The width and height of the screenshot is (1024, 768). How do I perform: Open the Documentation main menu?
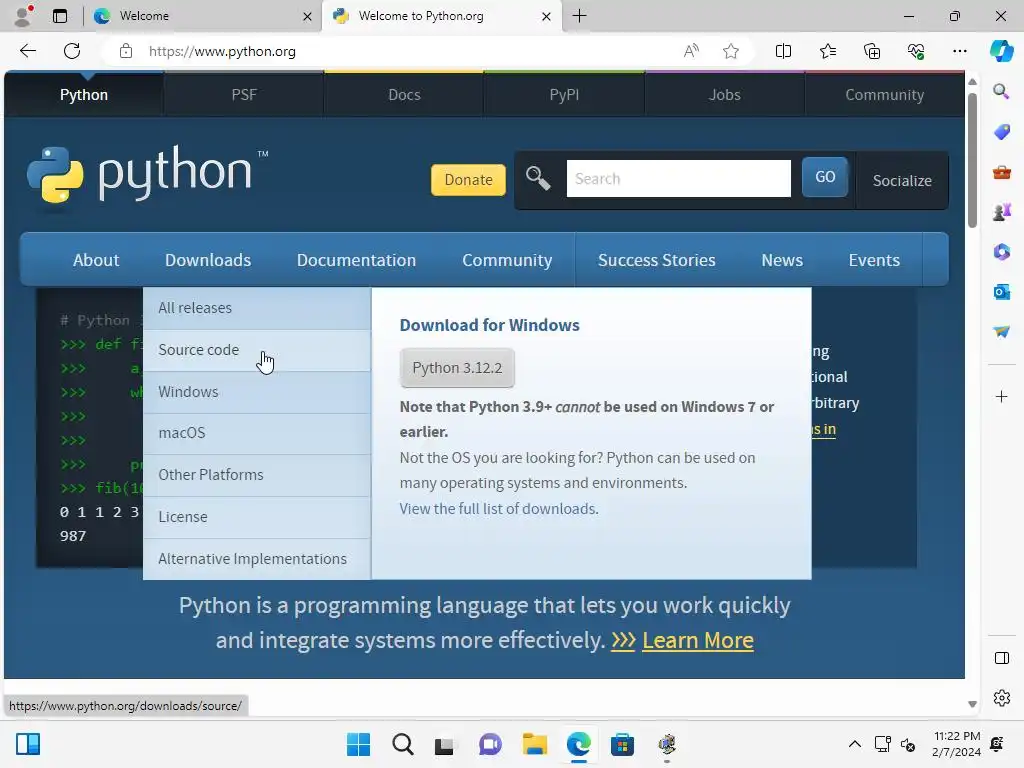point(356,260)
